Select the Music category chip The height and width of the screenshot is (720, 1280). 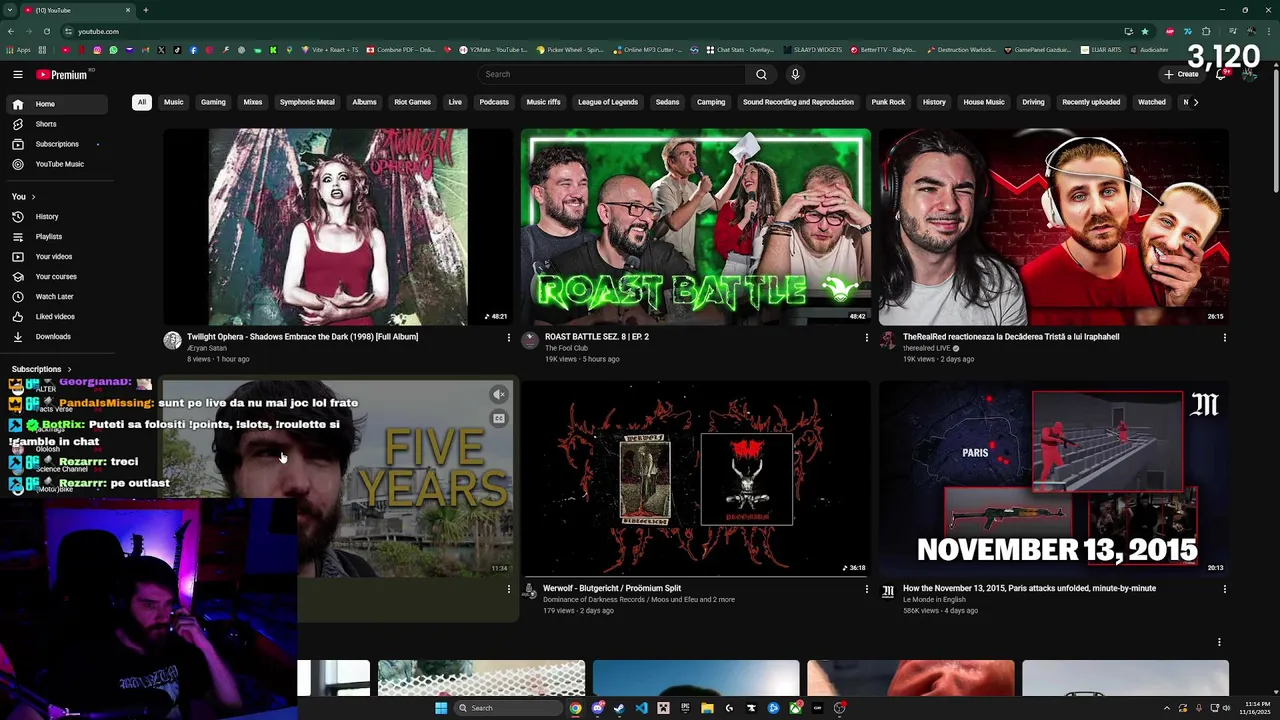[x=174, y=102]
